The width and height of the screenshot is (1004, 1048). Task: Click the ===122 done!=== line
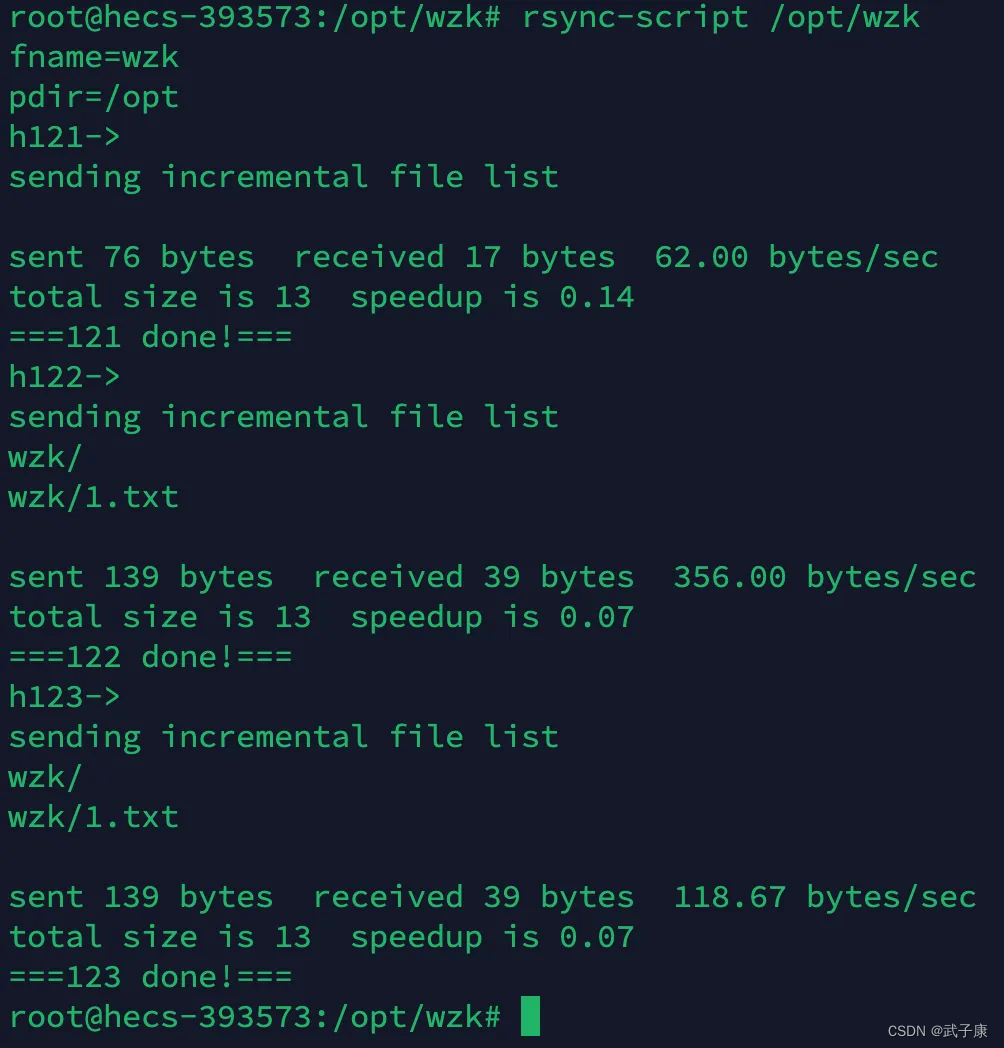coord(150,657)
